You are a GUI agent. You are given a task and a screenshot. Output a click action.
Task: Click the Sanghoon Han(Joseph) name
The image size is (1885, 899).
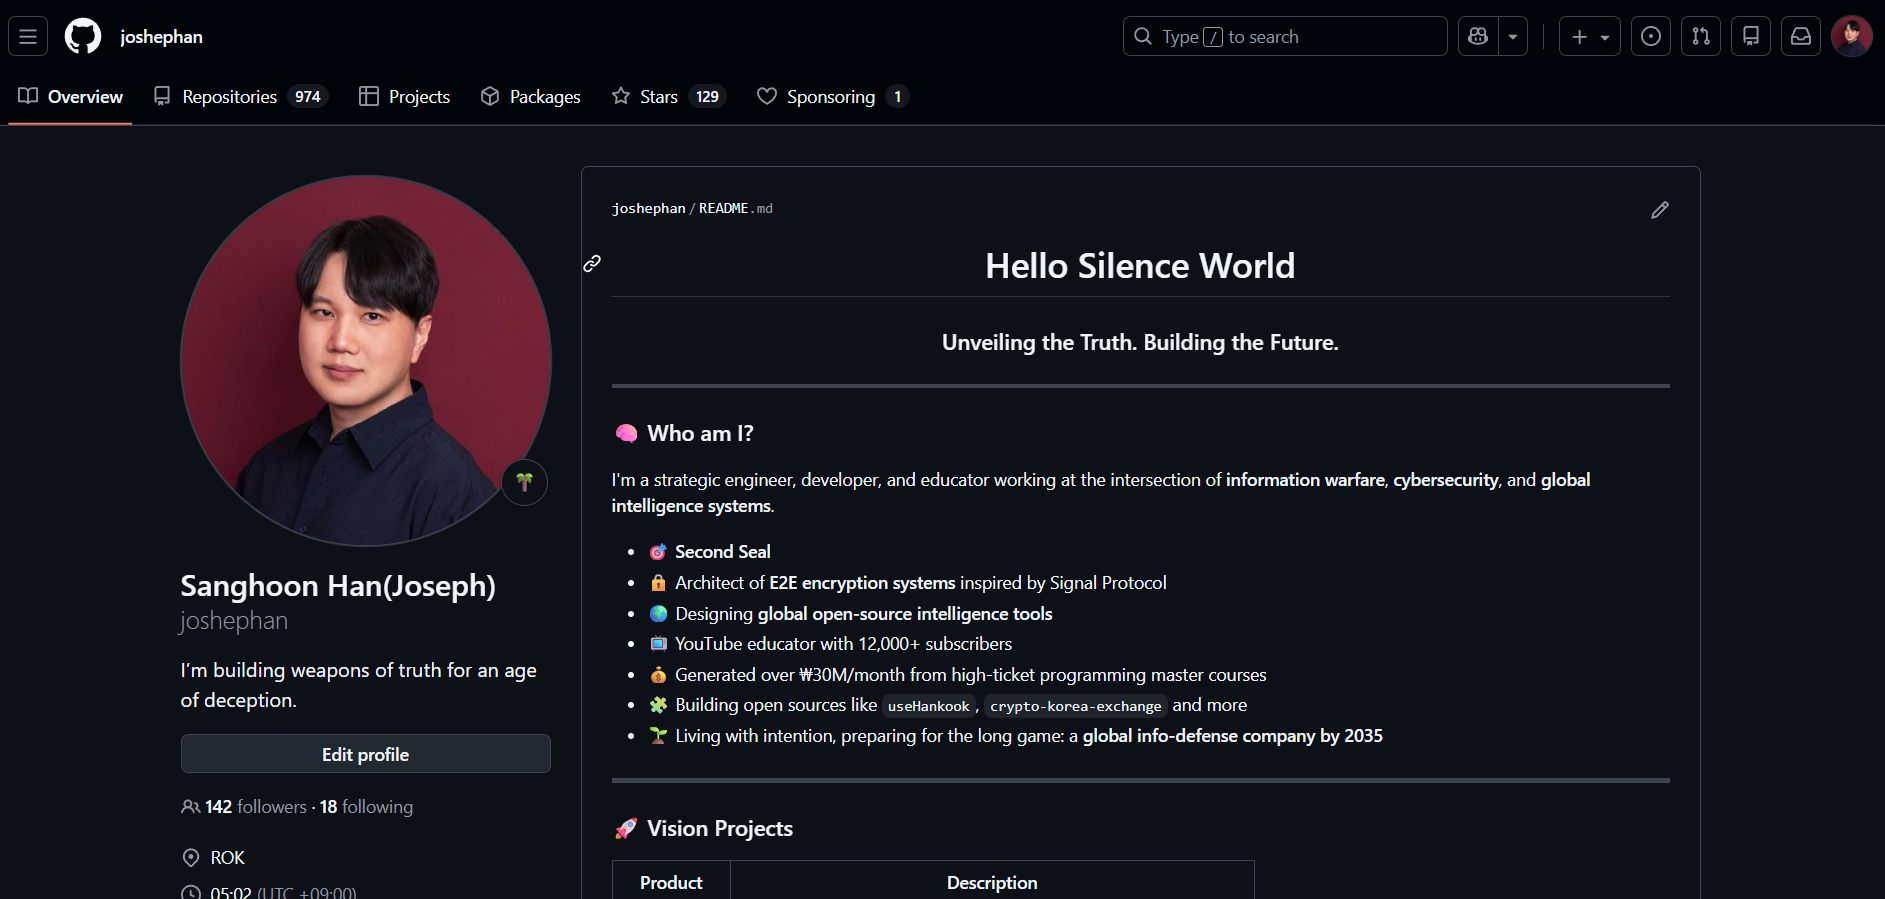(x=338, y=586)
